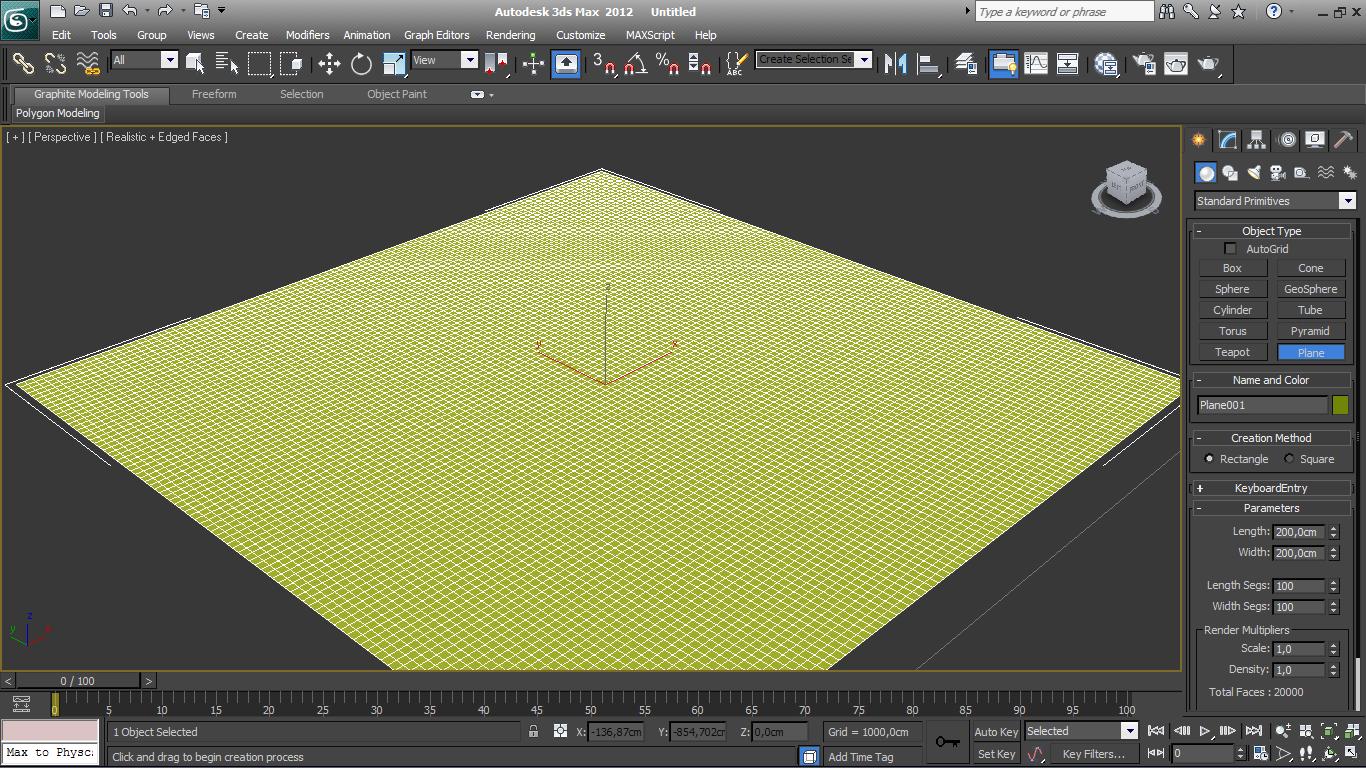
Task: Switch to the Hierarchy command panel
Action: [x=1256, y=140]
